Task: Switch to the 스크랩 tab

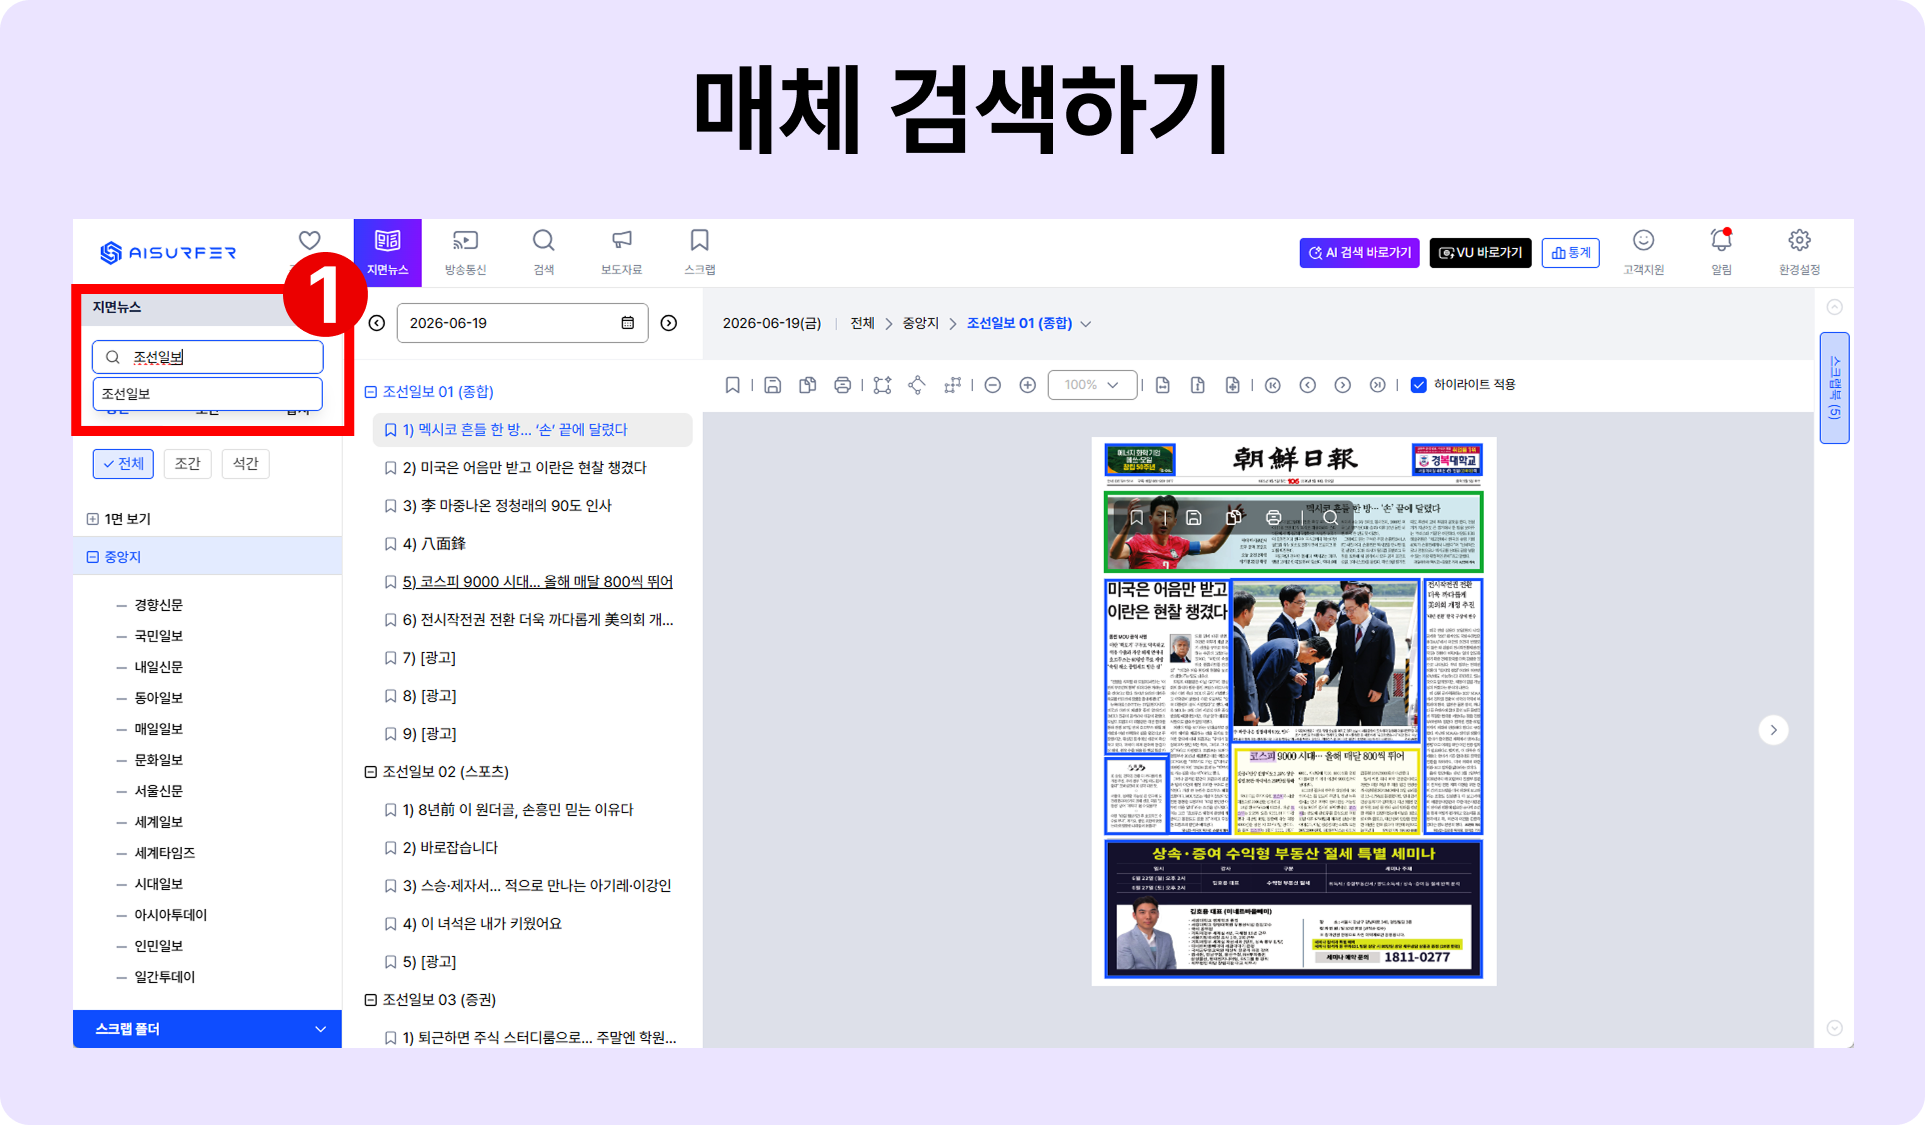Action: [699, 252]
